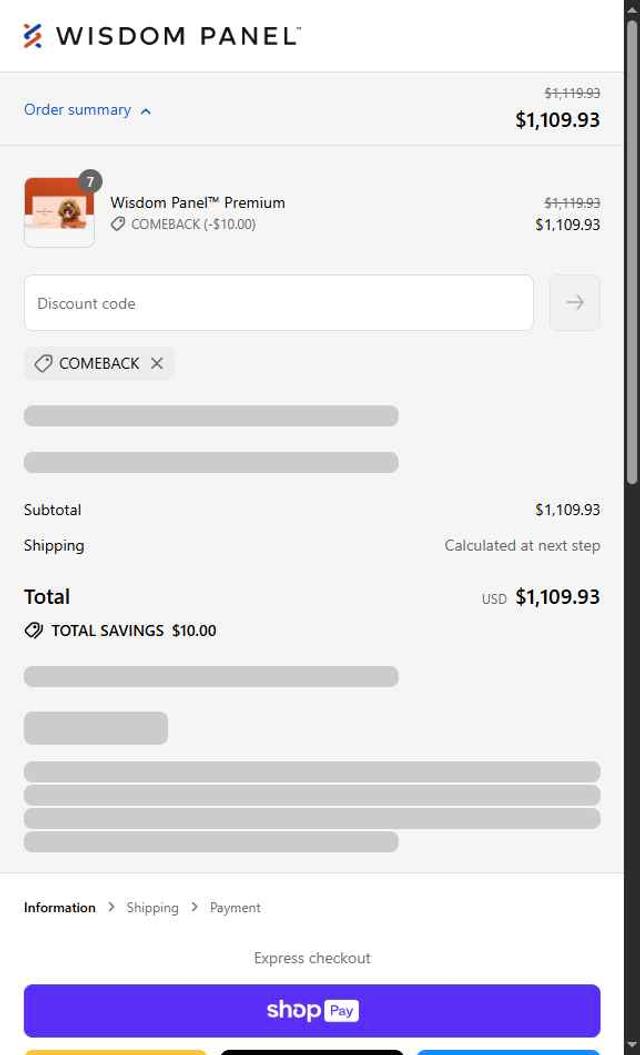Click the Total Savings tag icon

[x=34, y=630]
